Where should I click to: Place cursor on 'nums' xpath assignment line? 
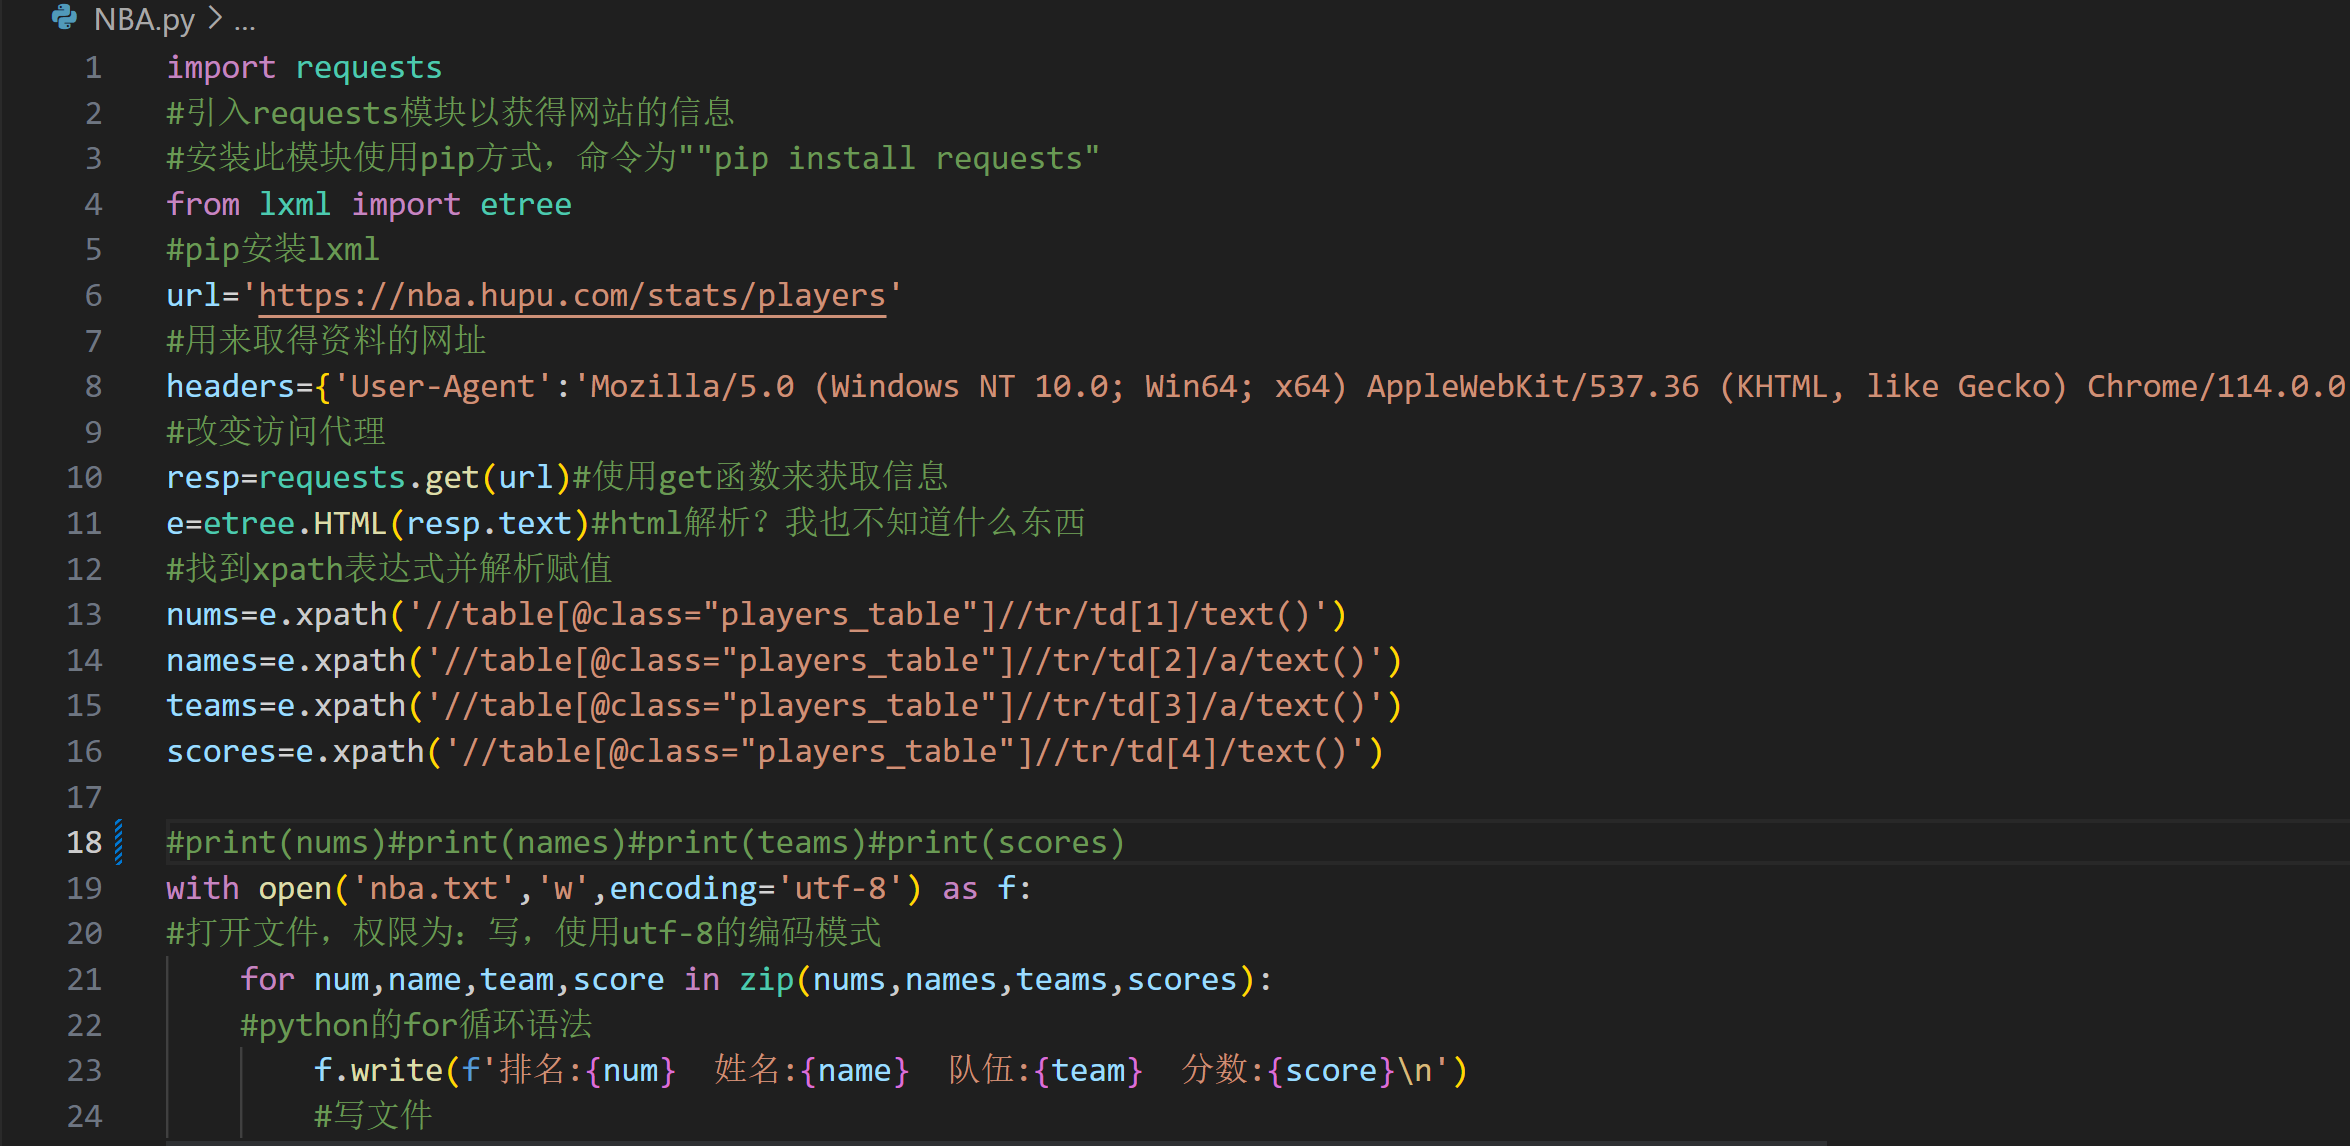[x=202, y=614]
